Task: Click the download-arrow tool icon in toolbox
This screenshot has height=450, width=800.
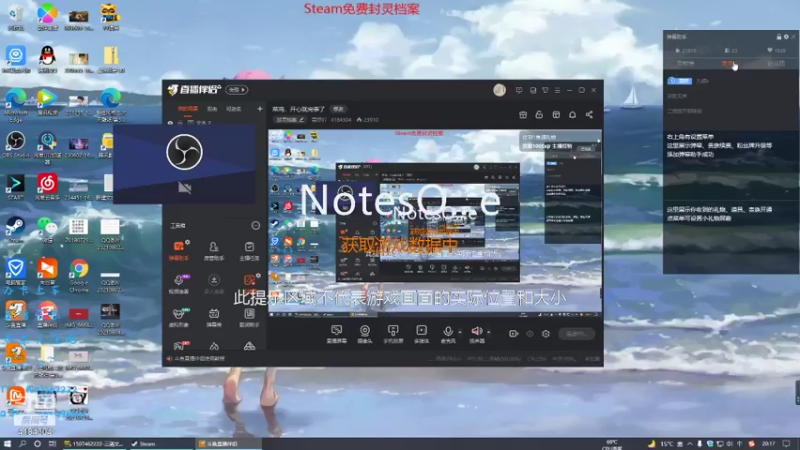Action: point(214,284)
